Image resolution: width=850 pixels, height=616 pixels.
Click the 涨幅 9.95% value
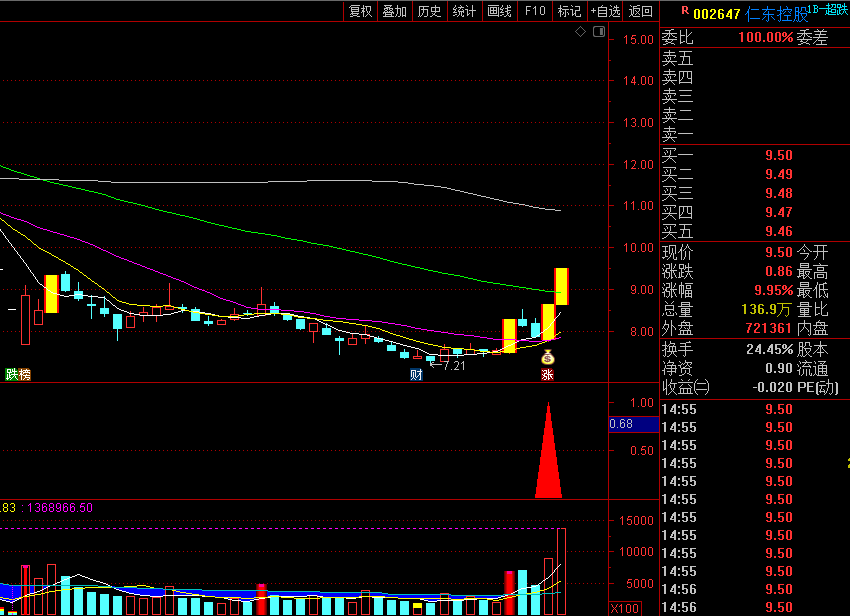coord(774,290)
